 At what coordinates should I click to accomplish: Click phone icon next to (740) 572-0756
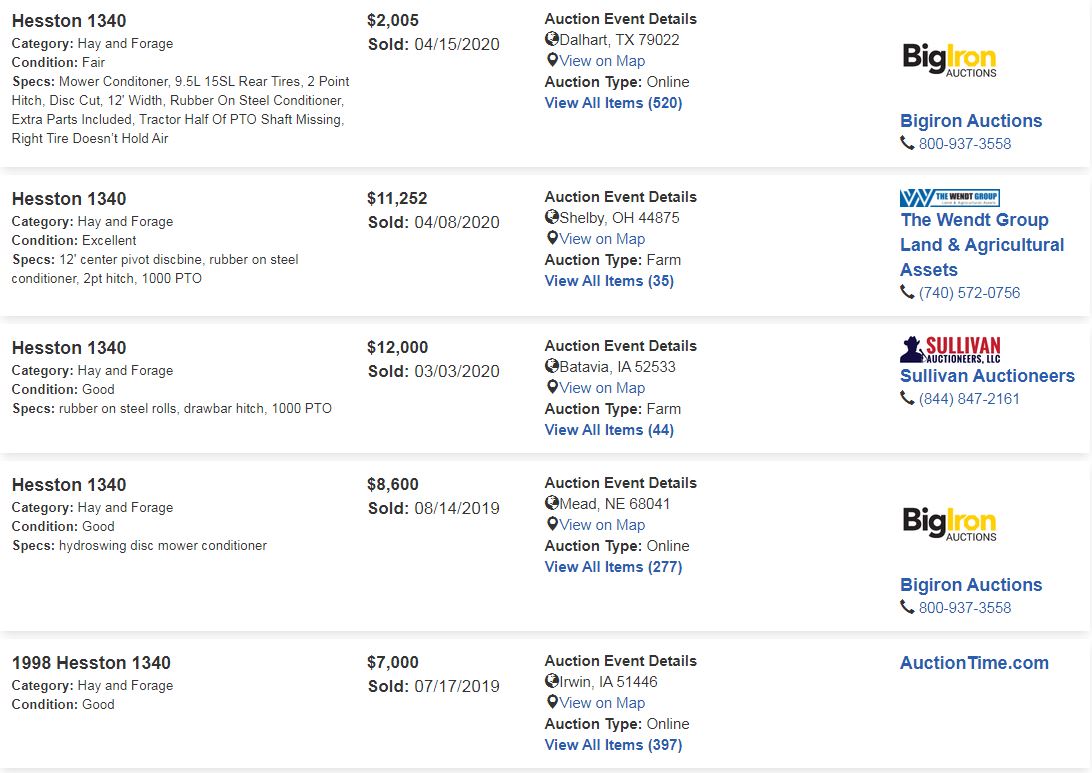[x=907, y=292]
